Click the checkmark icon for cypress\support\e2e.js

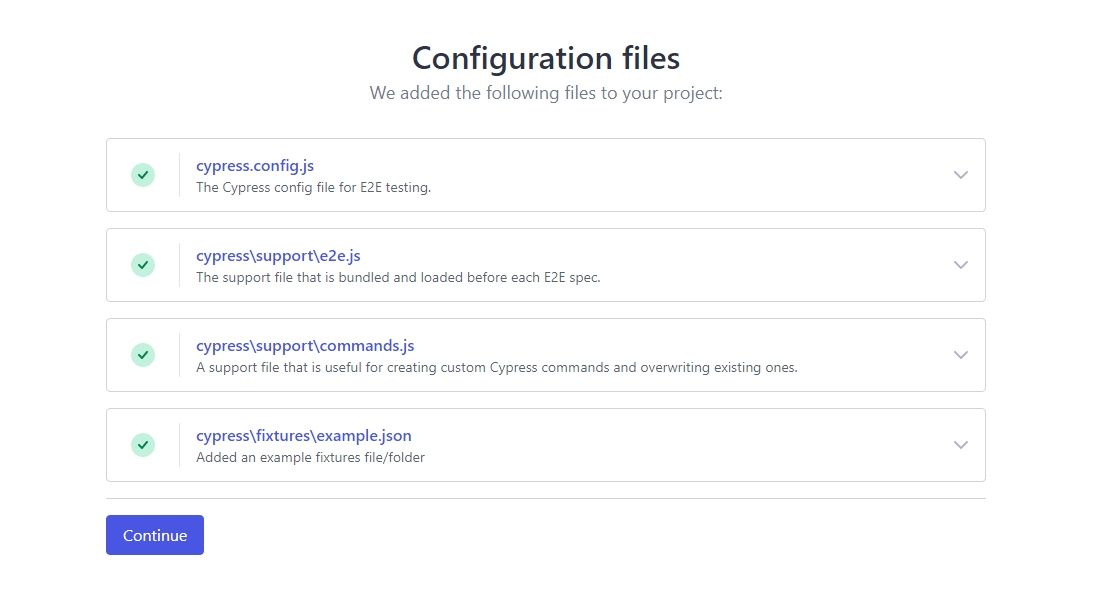143,264
